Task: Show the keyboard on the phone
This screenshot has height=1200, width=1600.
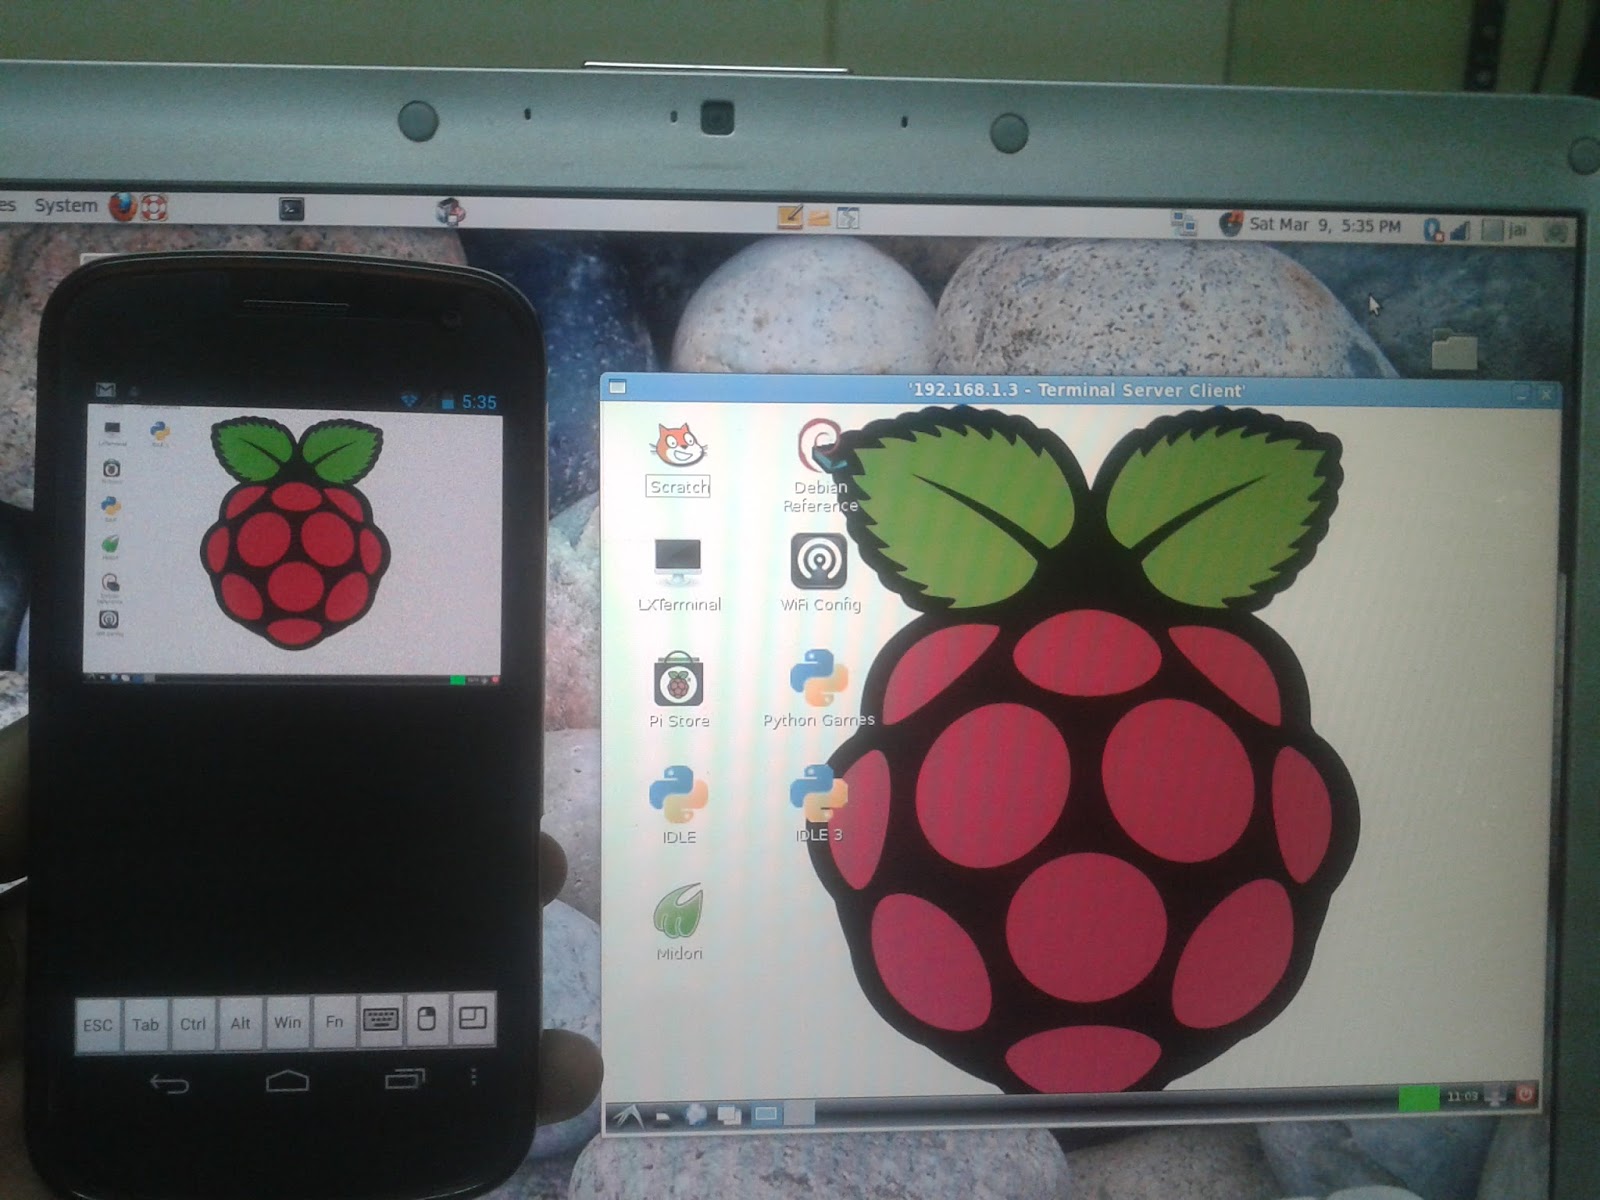Action: (381, 1020)
